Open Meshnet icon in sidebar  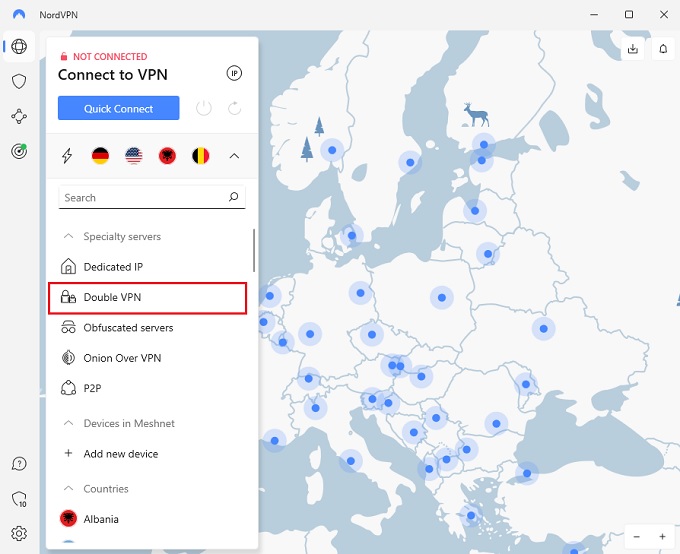tap(19, 116)
